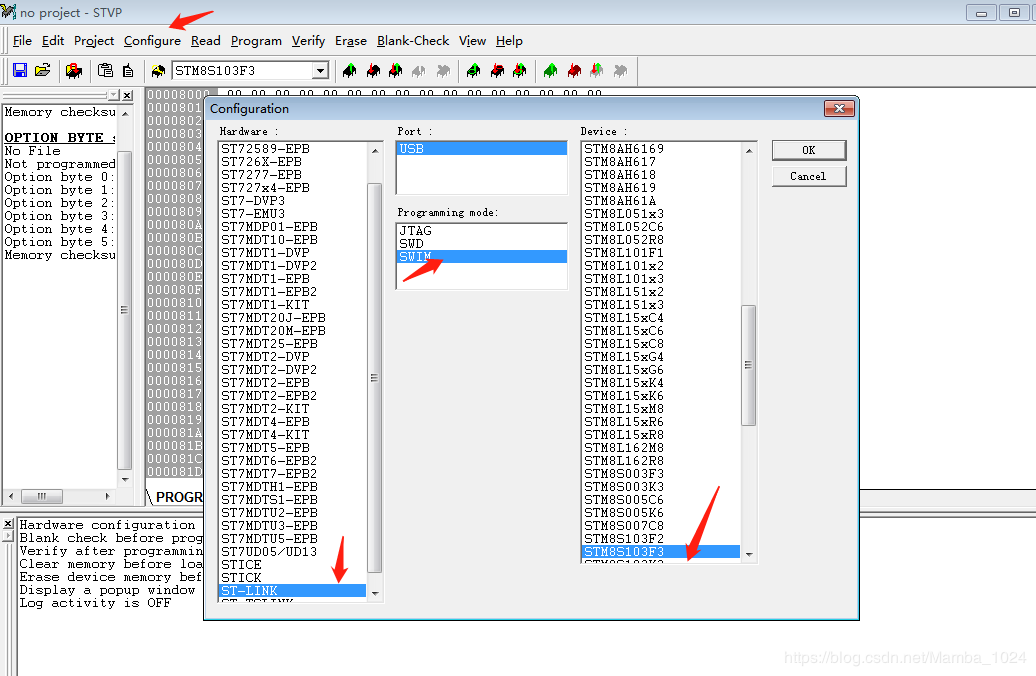Click green Read icon in last chip group
Viewport: 1036px width, 676px height.
(550, 71)
